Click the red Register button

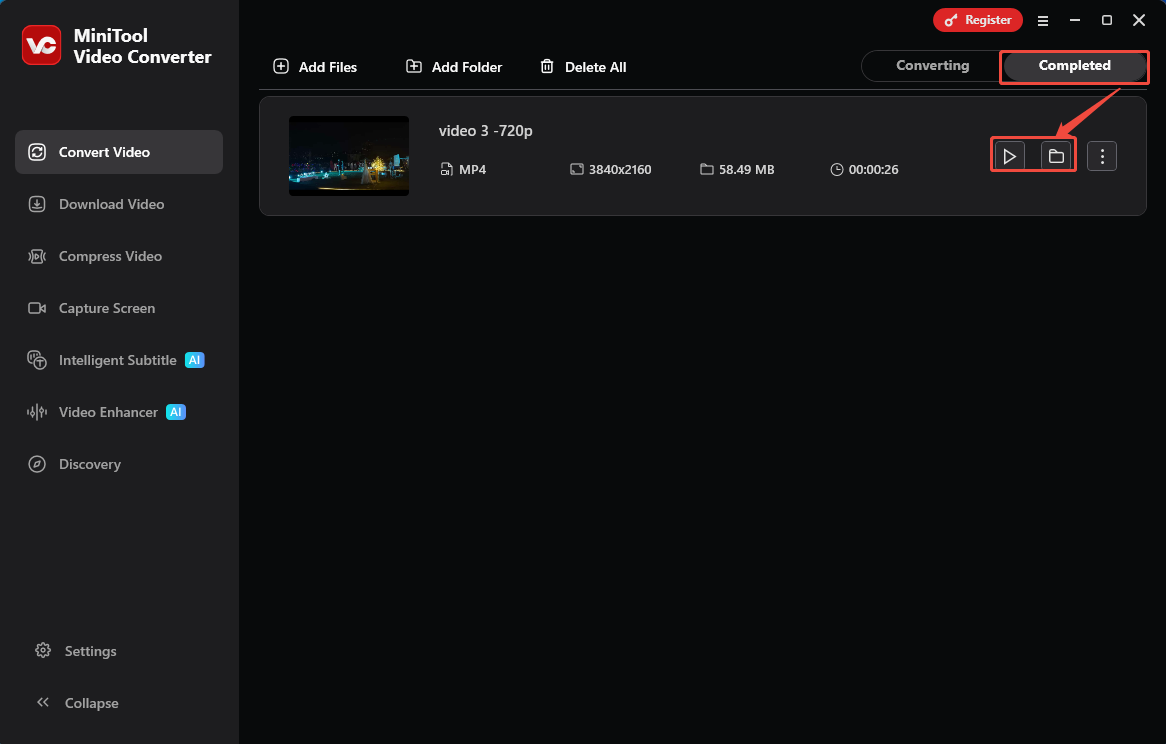pyautogui.click(x=978, y=20)
